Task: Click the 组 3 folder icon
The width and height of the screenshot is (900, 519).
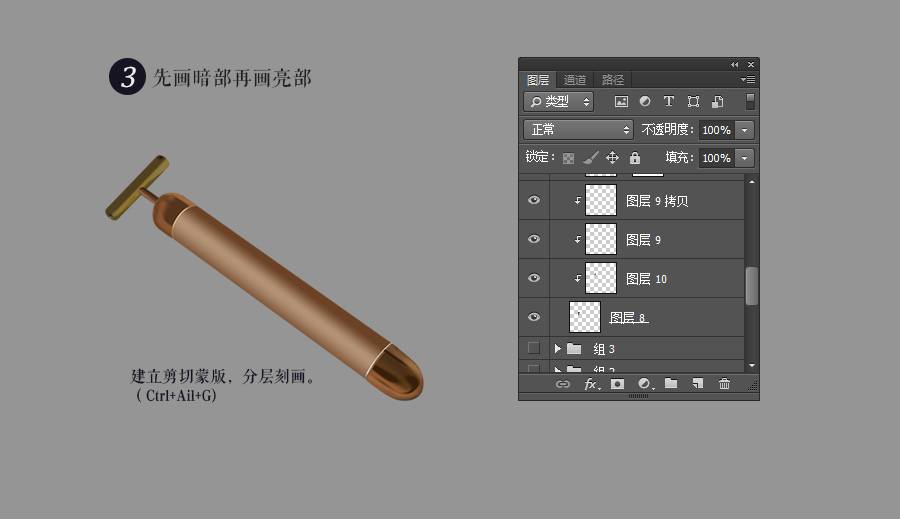Action: point(574,348)
